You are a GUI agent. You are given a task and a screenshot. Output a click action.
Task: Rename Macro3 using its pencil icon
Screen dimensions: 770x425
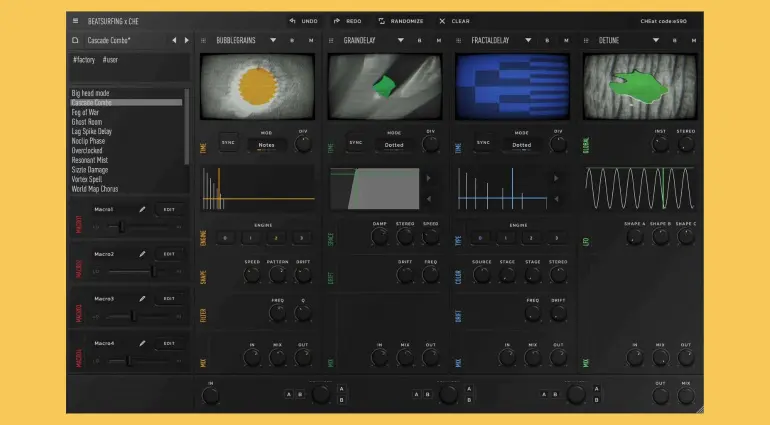(x=143, y=299)
